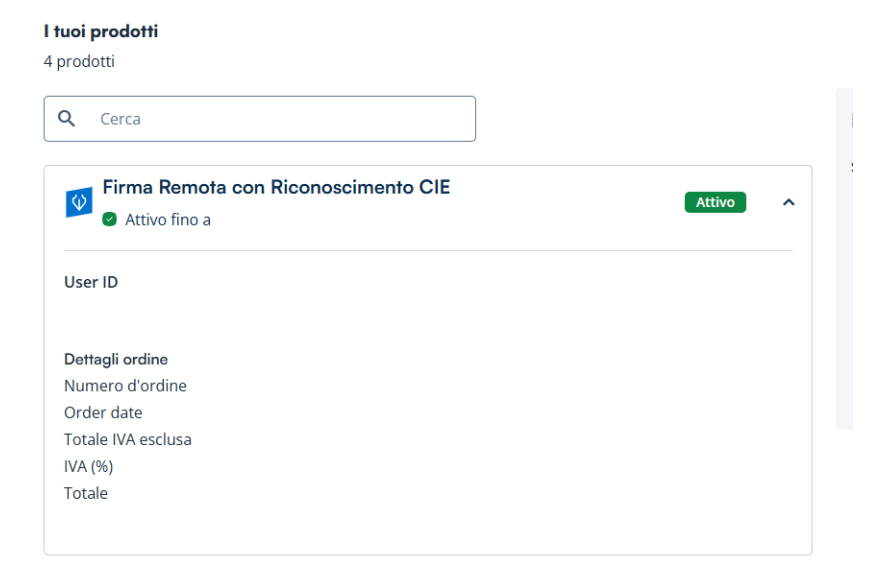Click the User ID label
Screen dimensions: 876x587
(91, 282)
